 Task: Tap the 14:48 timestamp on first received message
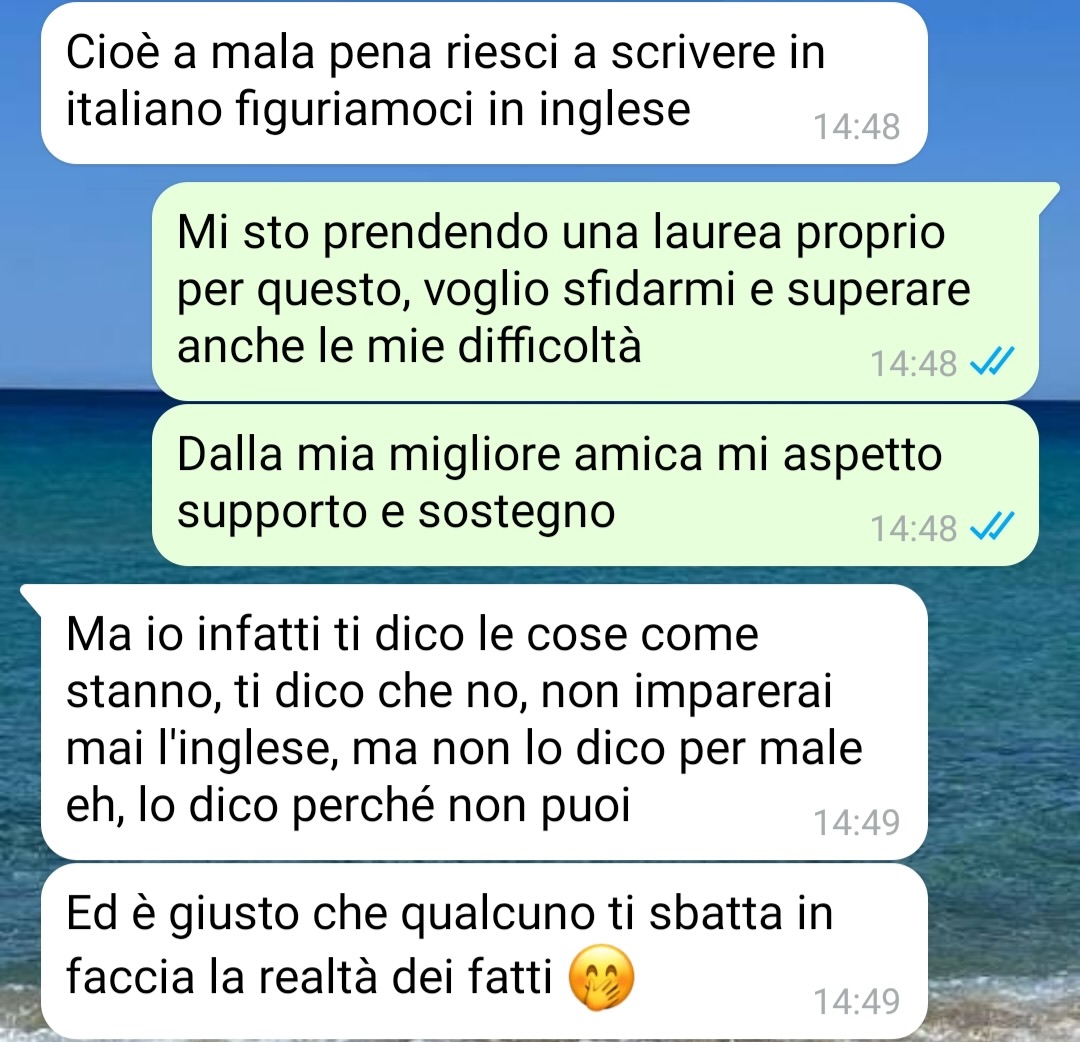coord(857,127)
